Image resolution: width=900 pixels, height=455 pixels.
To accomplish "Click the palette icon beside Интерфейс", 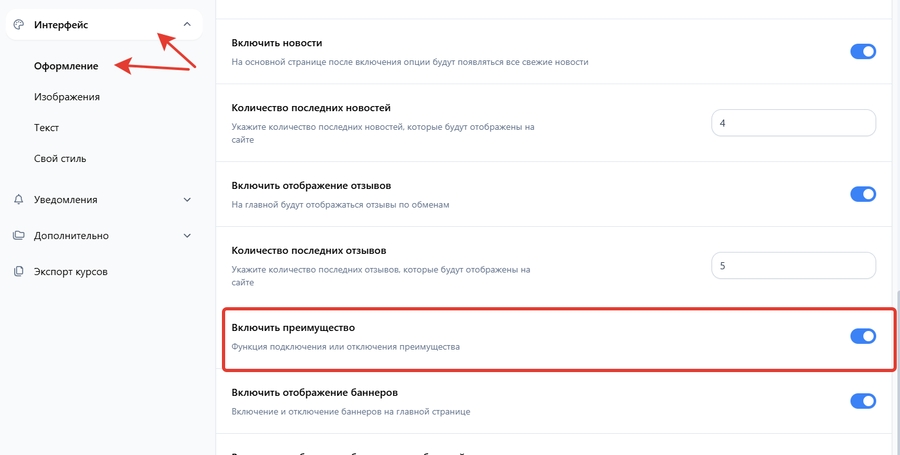I will (x=18, y=25).
